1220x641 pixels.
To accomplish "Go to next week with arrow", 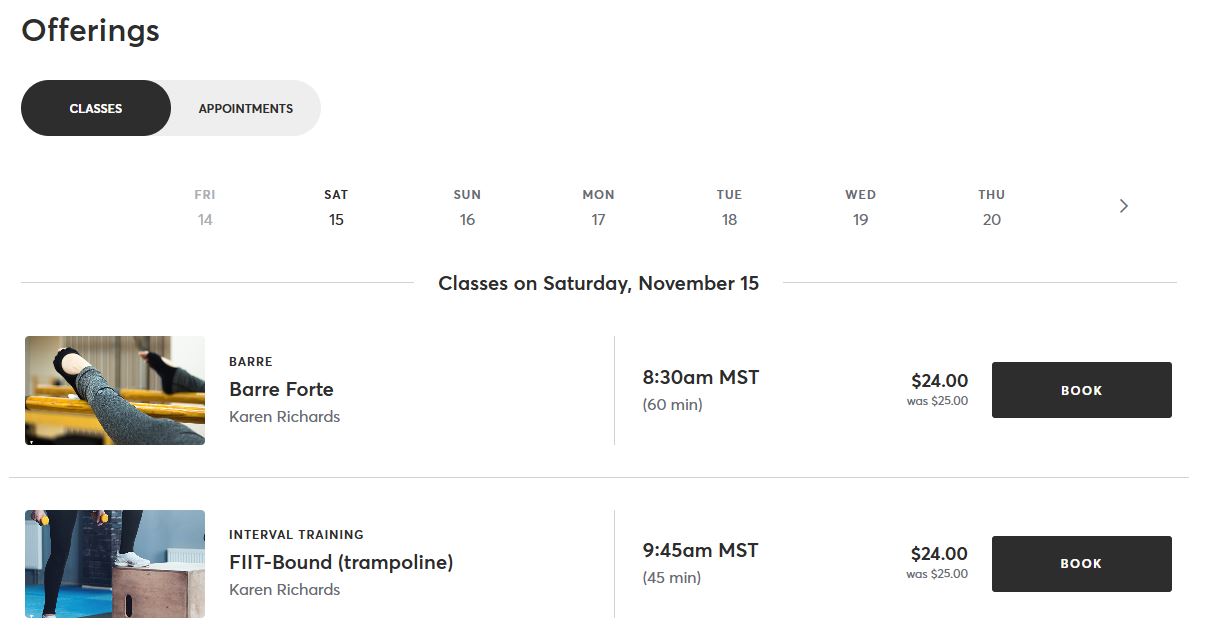I will 1123,206.
